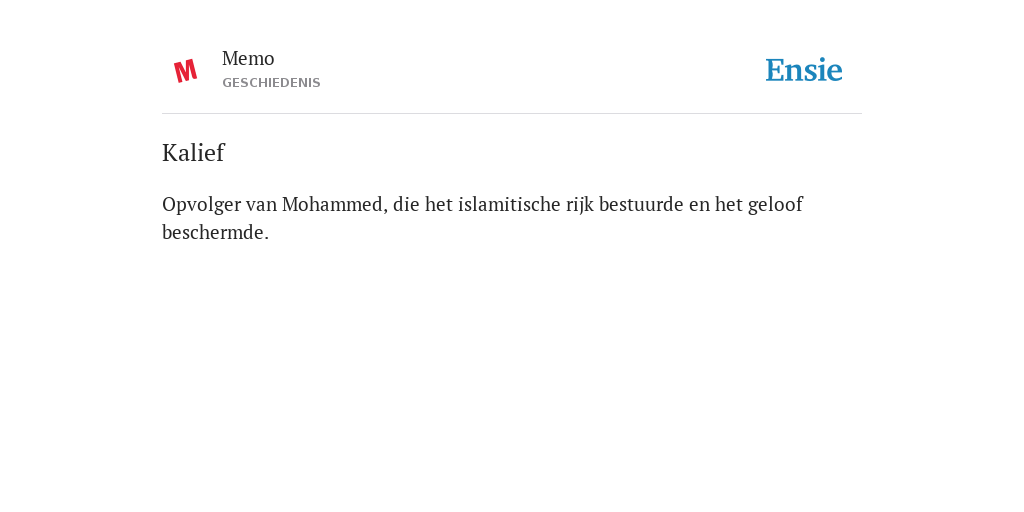Click the word bestuurde in the definition

click(641, 204)
